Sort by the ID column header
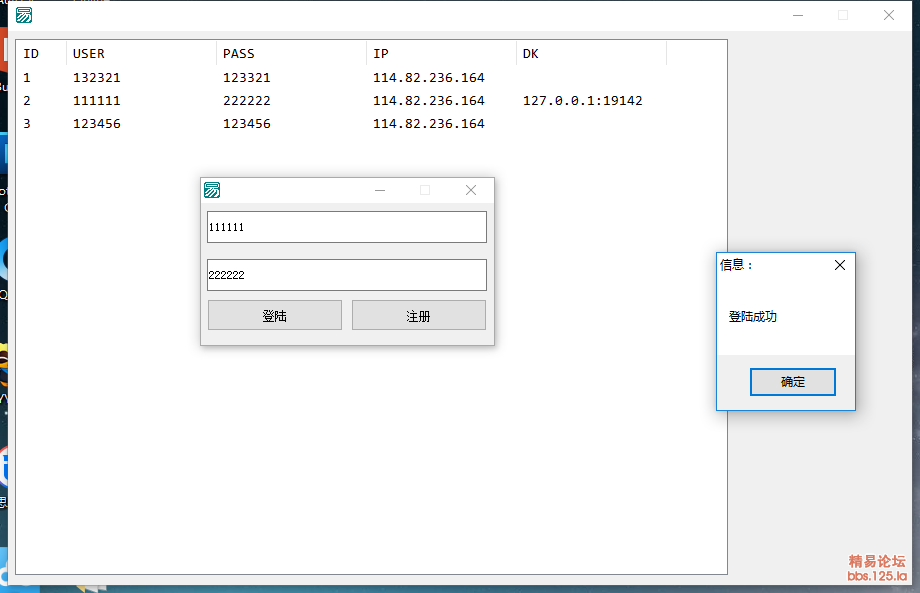The image size is (920, 593). click(40, 54)
